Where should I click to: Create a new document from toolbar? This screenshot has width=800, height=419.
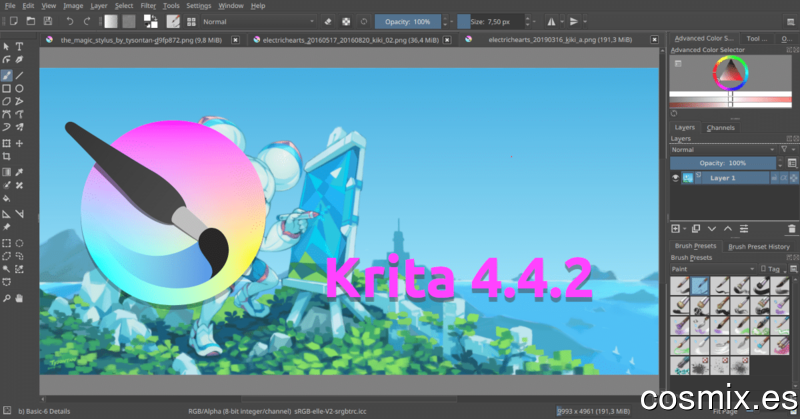pyautogui.click(x=14, y=21)
